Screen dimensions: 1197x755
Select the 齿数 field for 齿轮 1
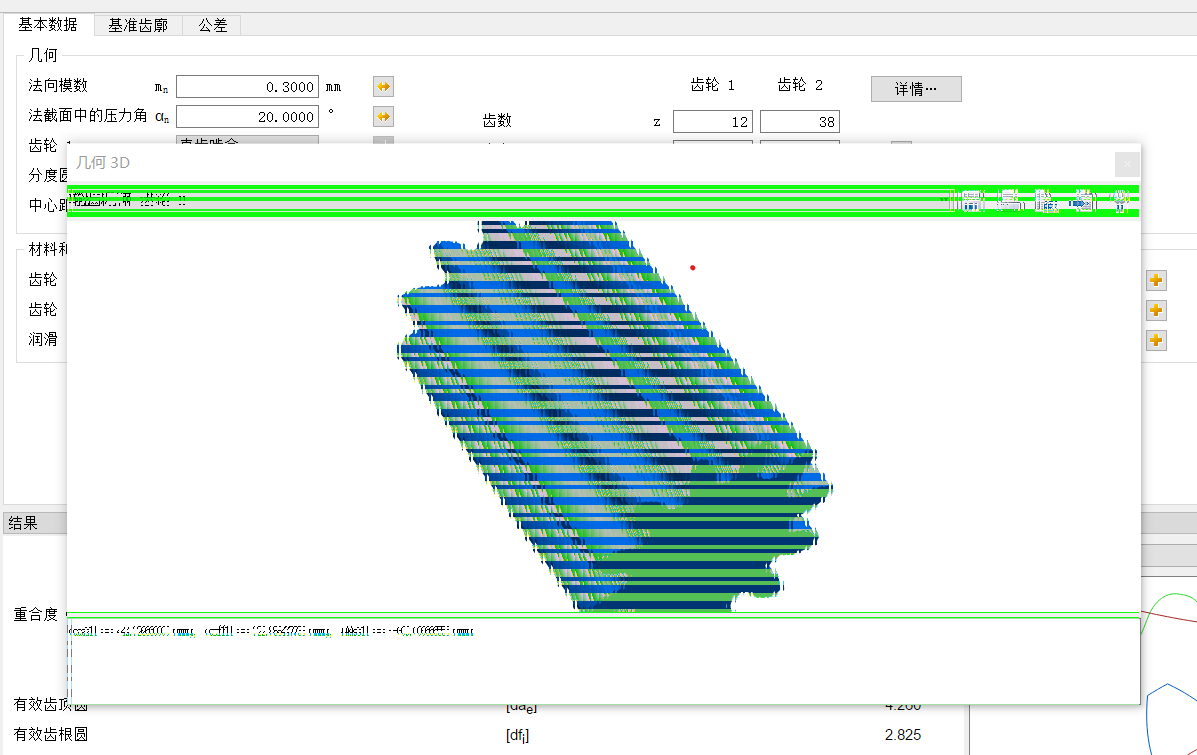point(712,122)
